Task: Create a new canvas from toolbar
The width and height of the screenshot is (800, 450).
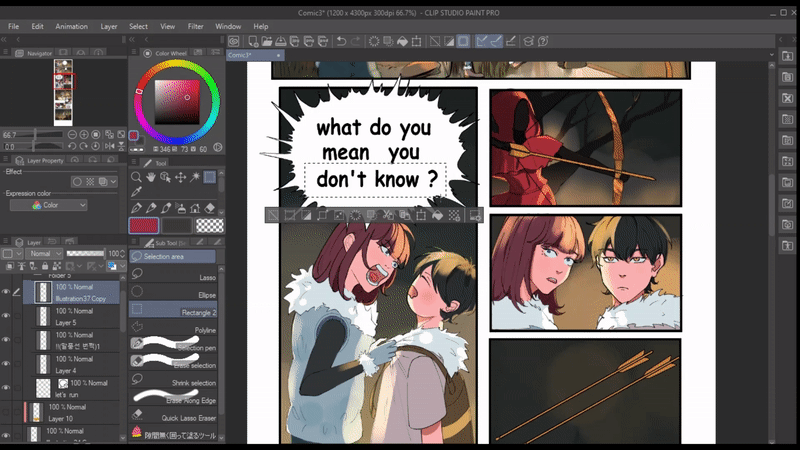Action: click(x=253, y=41)
